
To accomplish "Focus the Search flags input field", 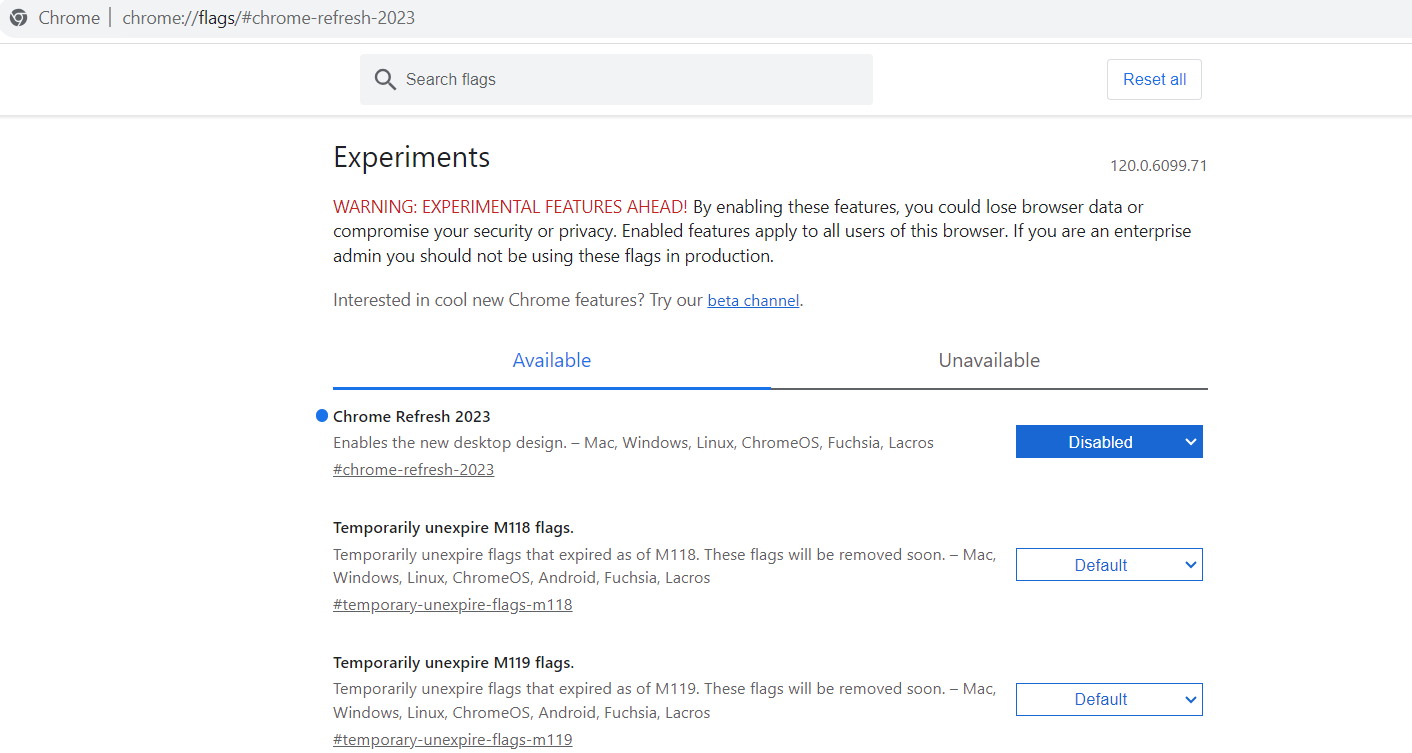I will (x=616, y=79).
